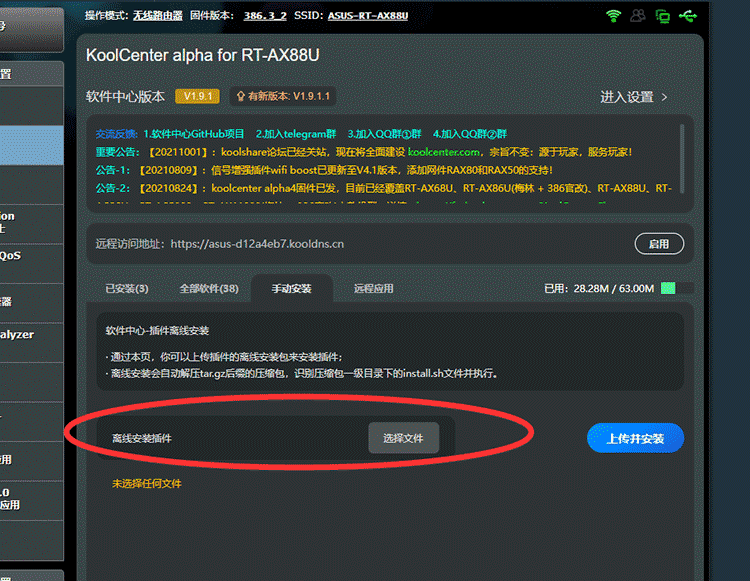
Task: Click the network map monitor icon
Action: coord(662,17)
